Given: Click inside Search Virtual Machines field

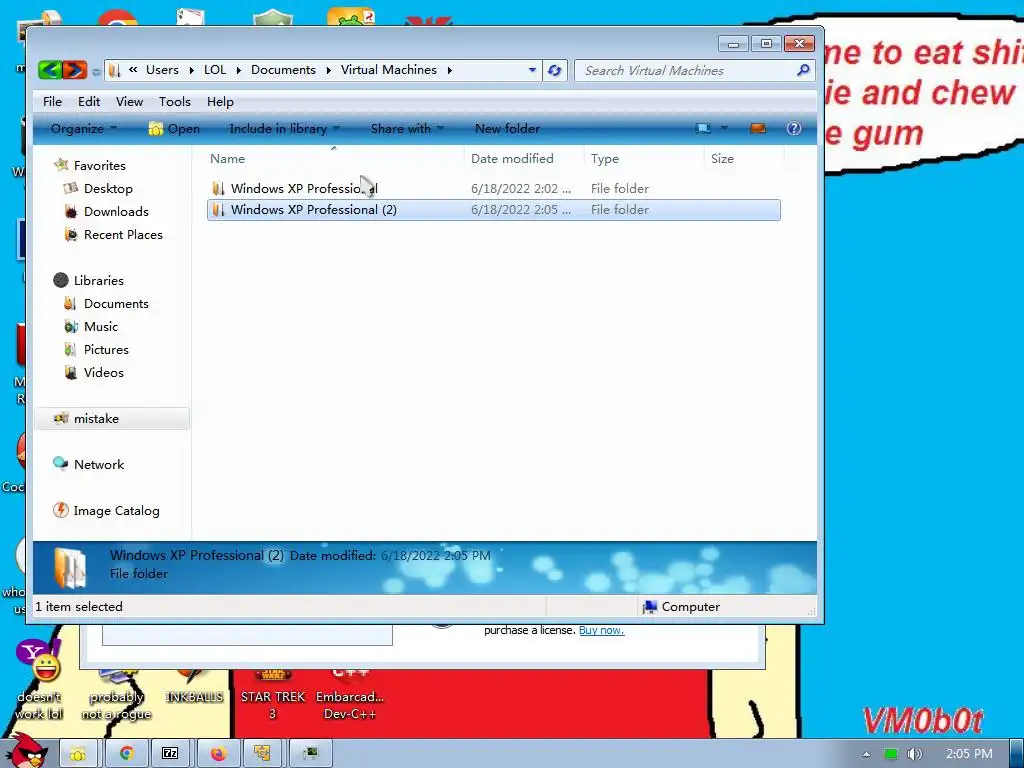Looking at the screenshot, I should pyautogui.click(x=686, y=71).
